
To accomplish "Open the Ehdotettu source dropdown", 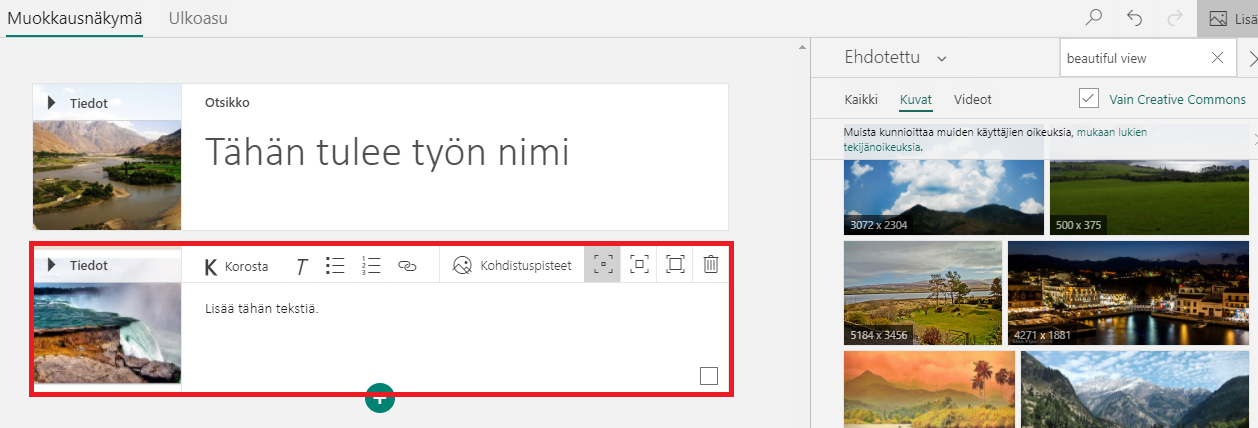I will pos(895,58).
